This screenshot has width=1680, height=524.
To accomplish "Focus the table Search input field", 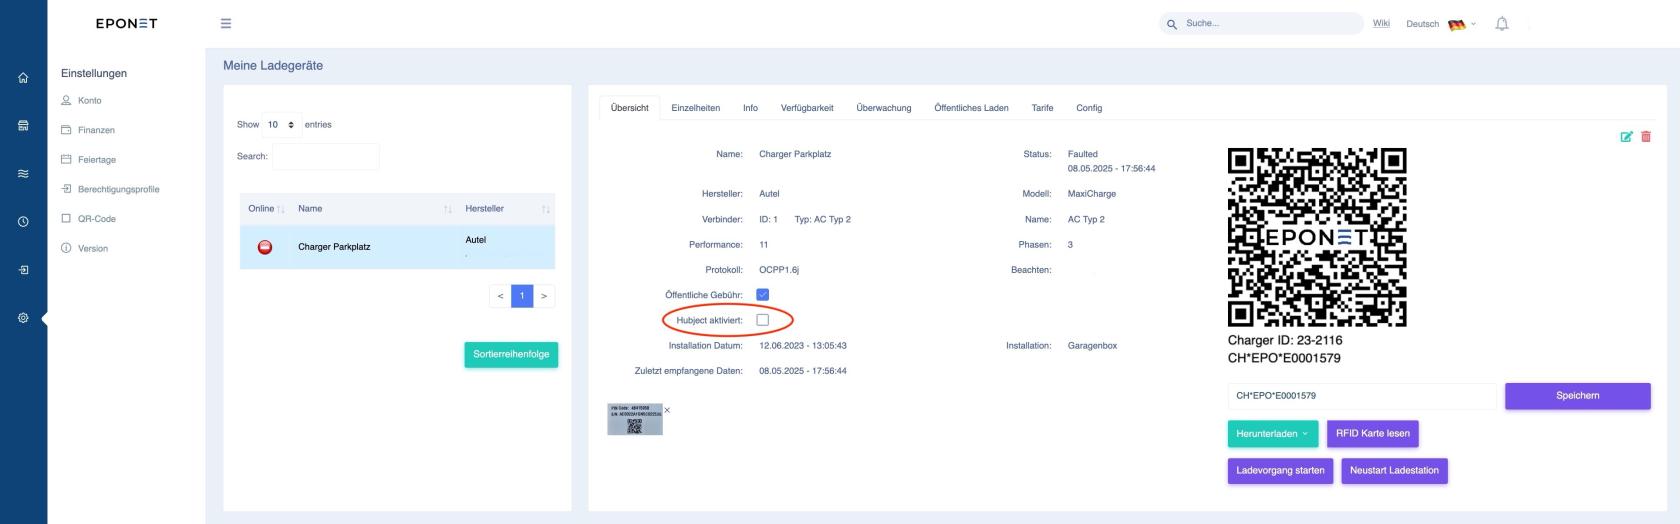I will pos(326,156).
